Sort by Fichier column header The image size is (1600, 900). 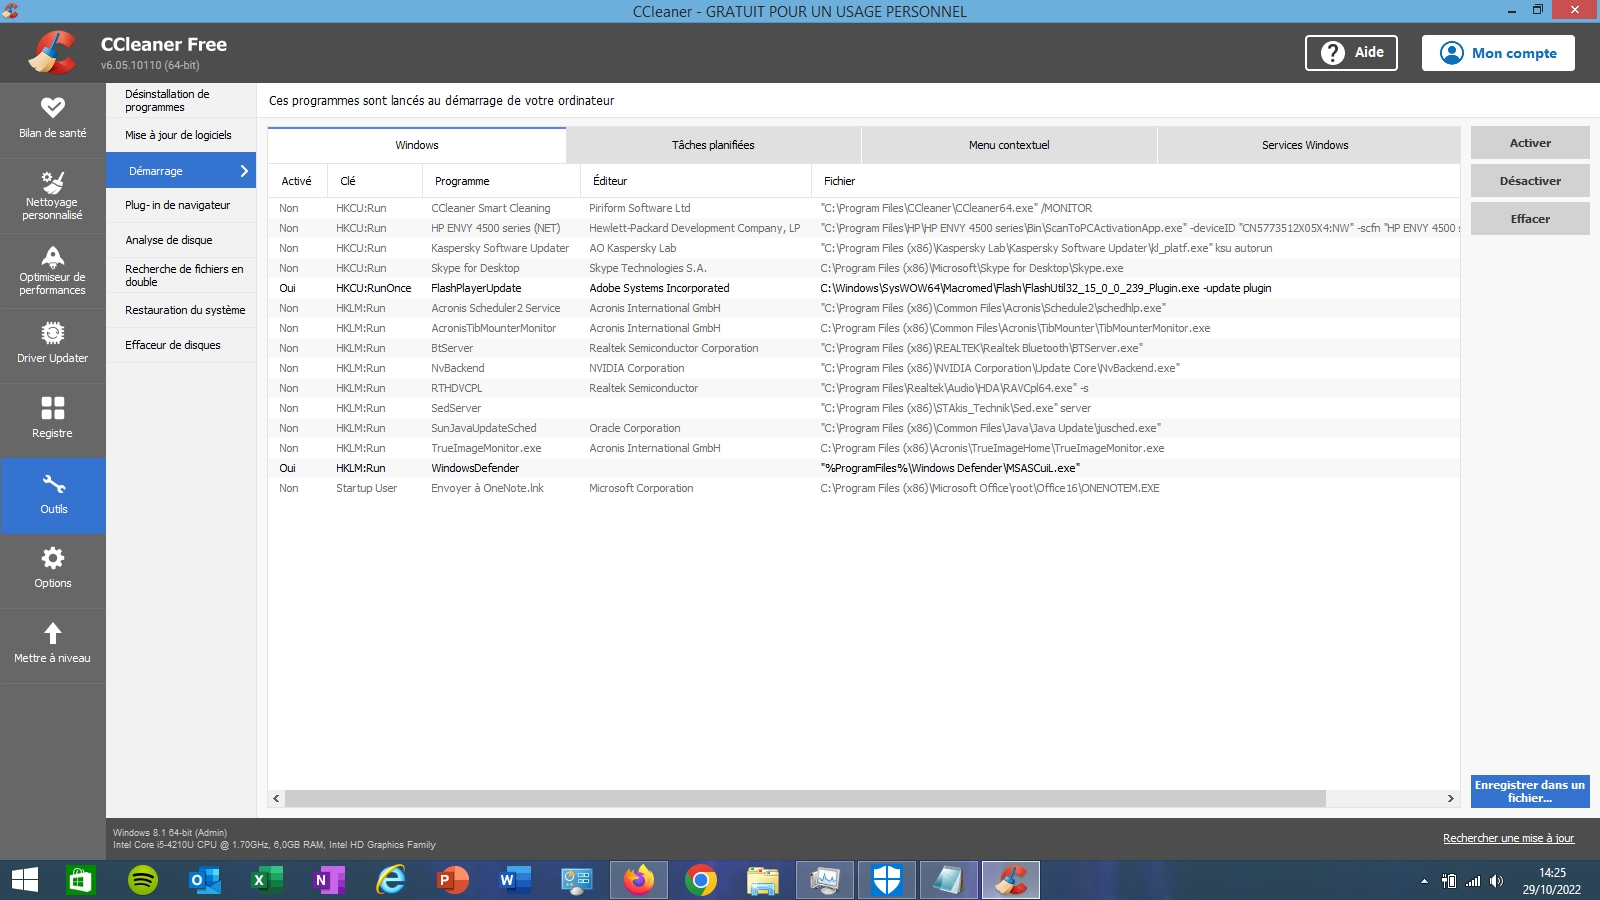coord(1136,181)
